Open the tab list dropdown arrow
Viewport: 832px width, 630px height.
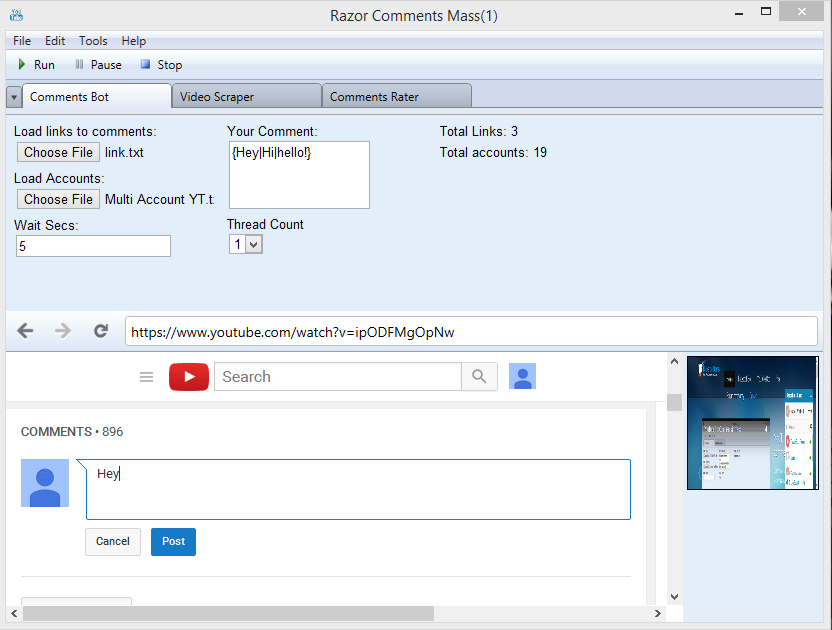click(14, 97)
